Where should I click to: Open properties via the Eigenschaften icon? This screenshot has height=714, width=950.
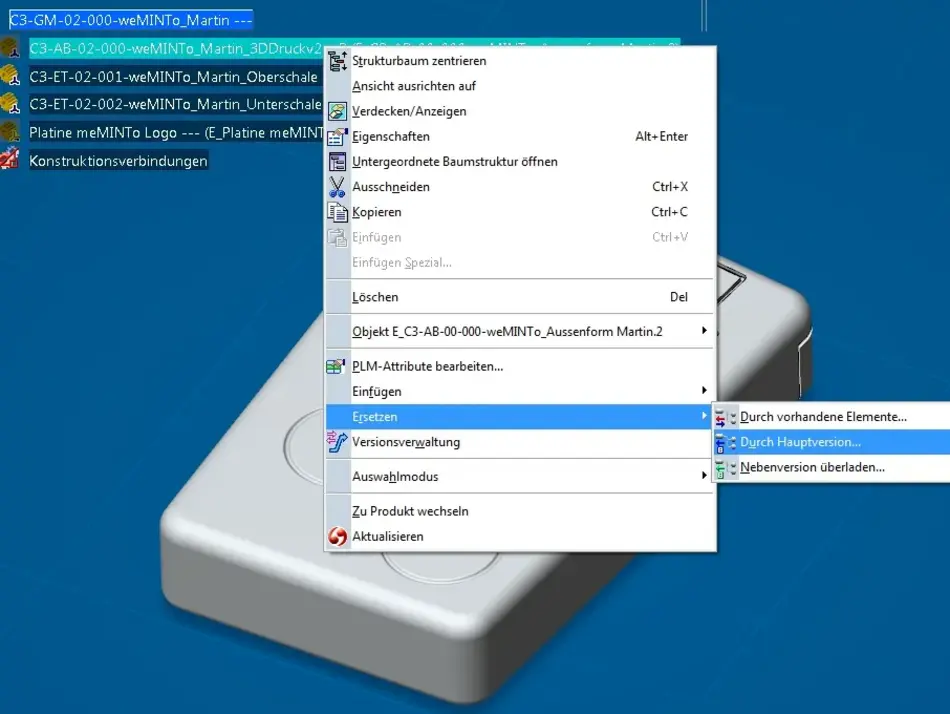338,136
